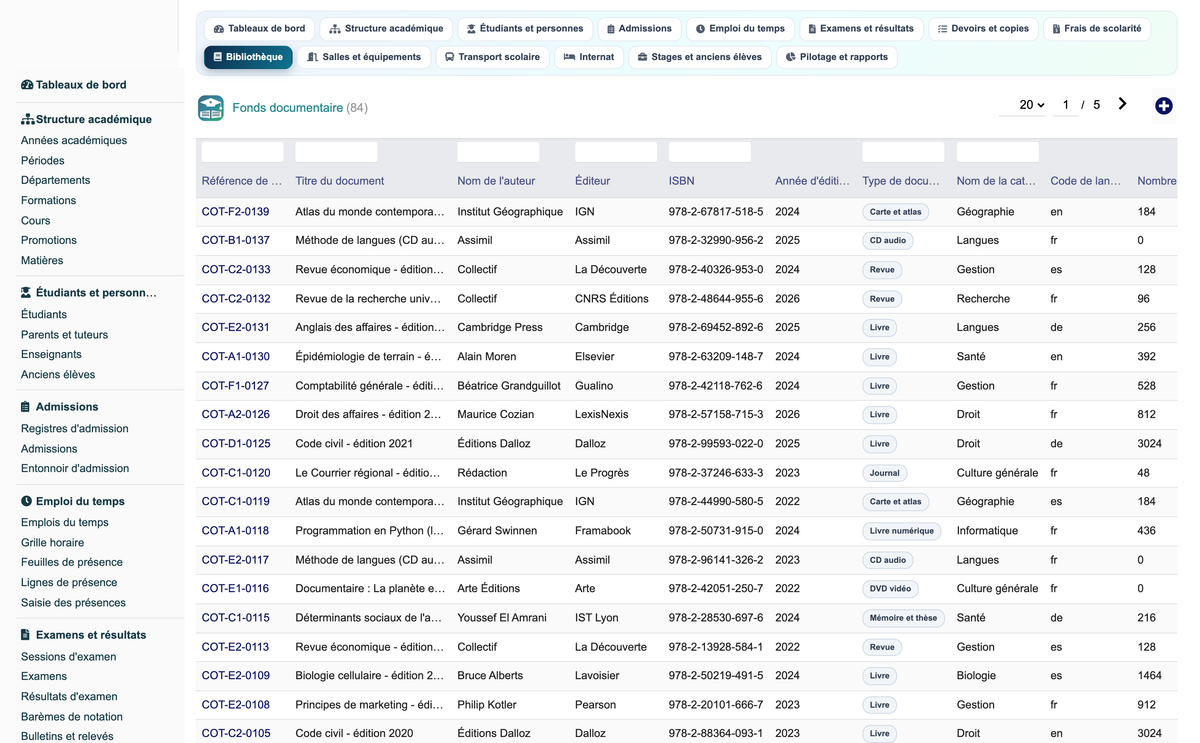The image size is (1200, 743).
Task: Go to next page arrow
Action: [x=1122, y=104]
